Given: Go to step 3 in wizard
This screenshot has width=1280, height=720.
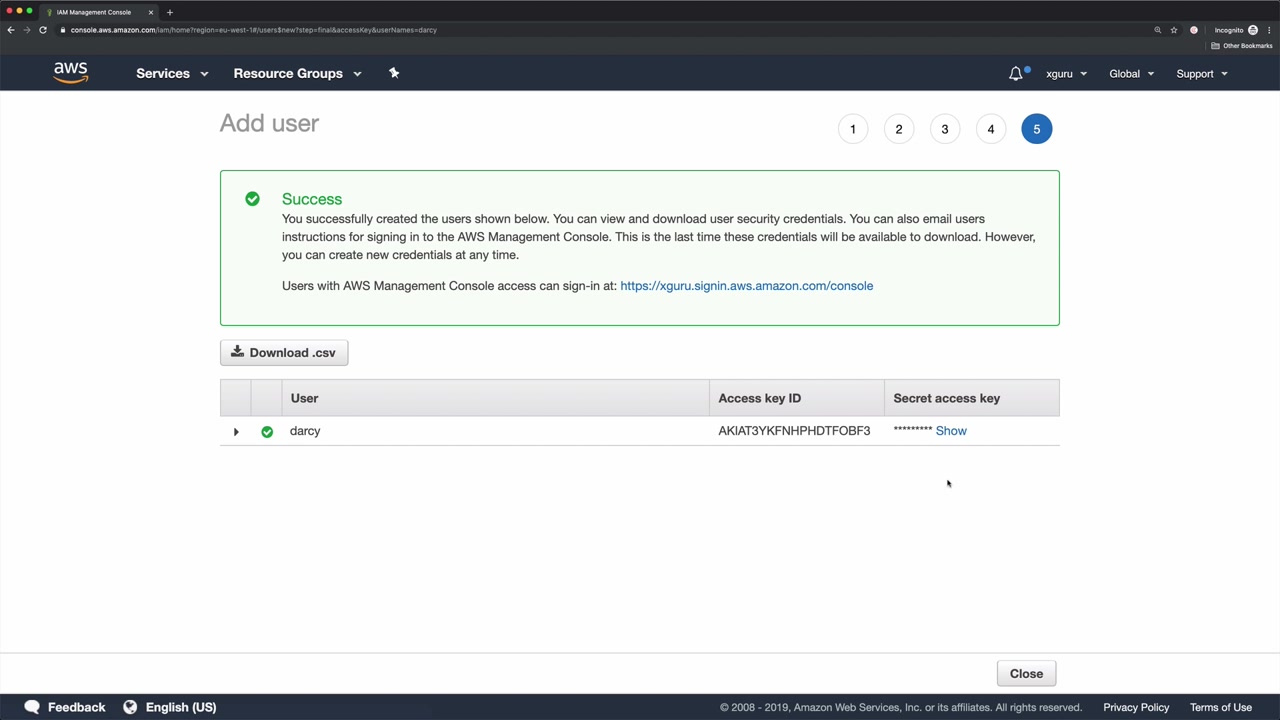Looking at the screenshot, I should (x=945, y=129).
